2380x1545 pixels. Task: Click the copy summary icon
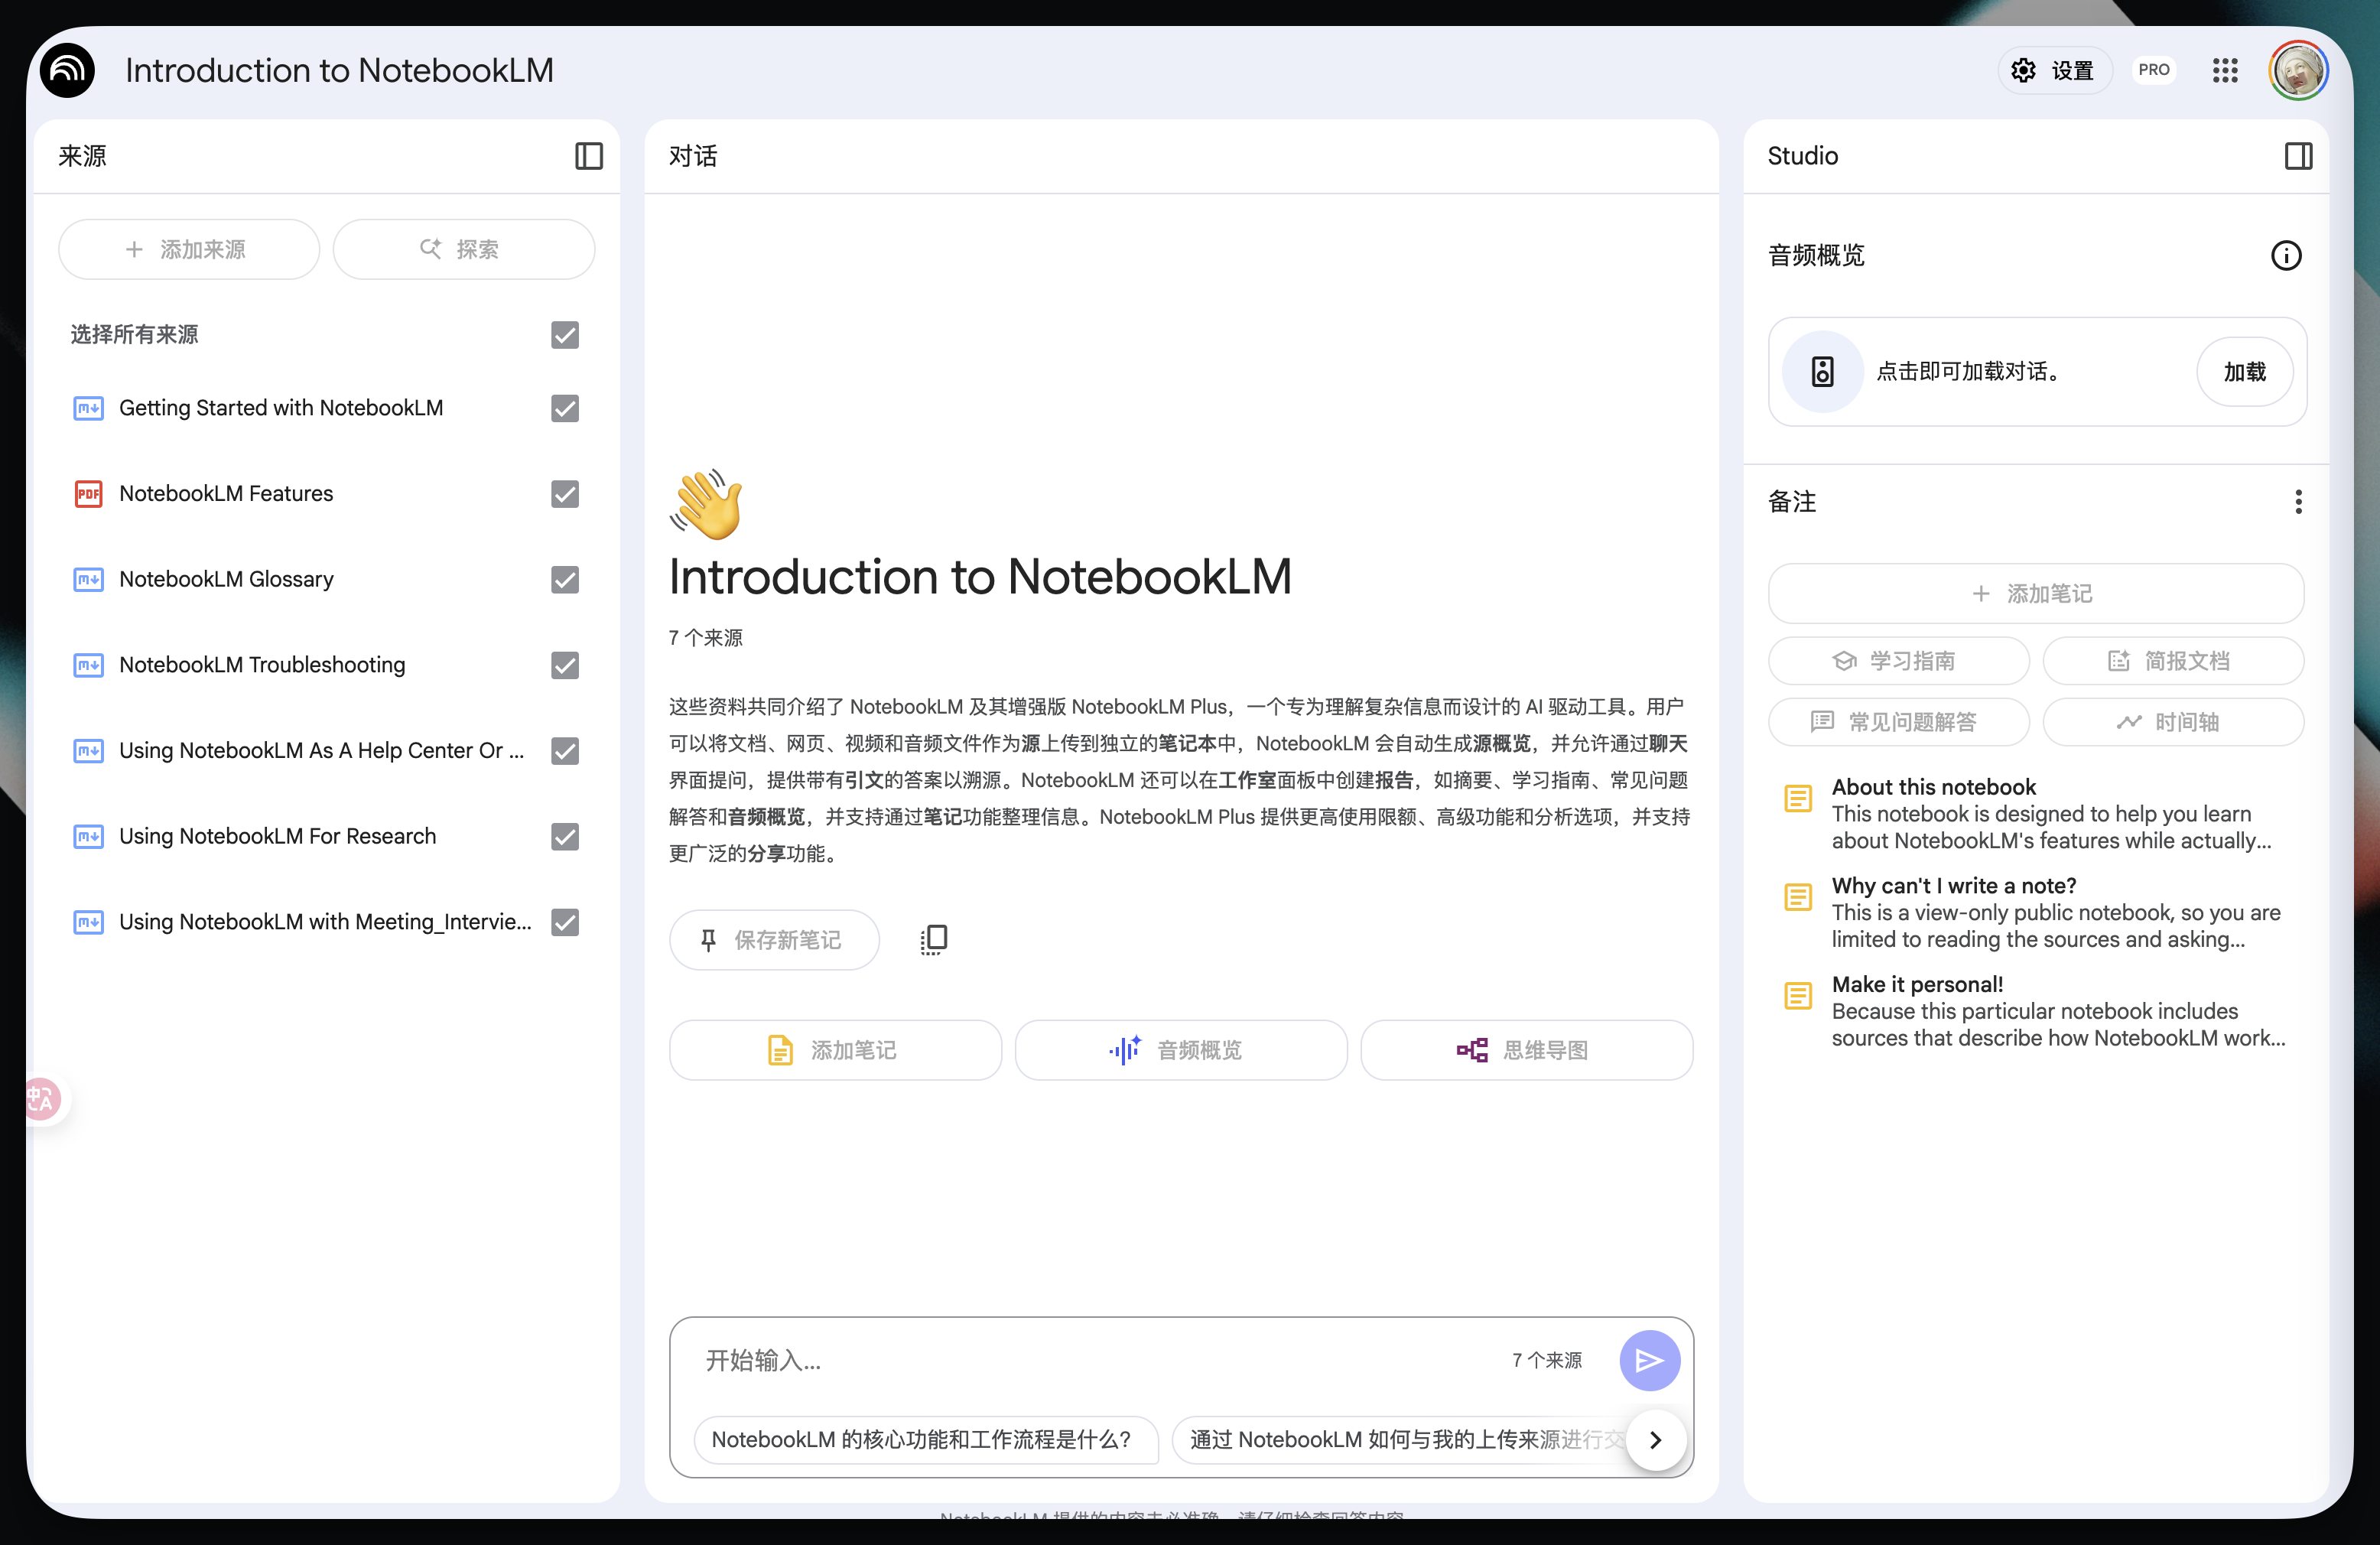pos(933,939)
